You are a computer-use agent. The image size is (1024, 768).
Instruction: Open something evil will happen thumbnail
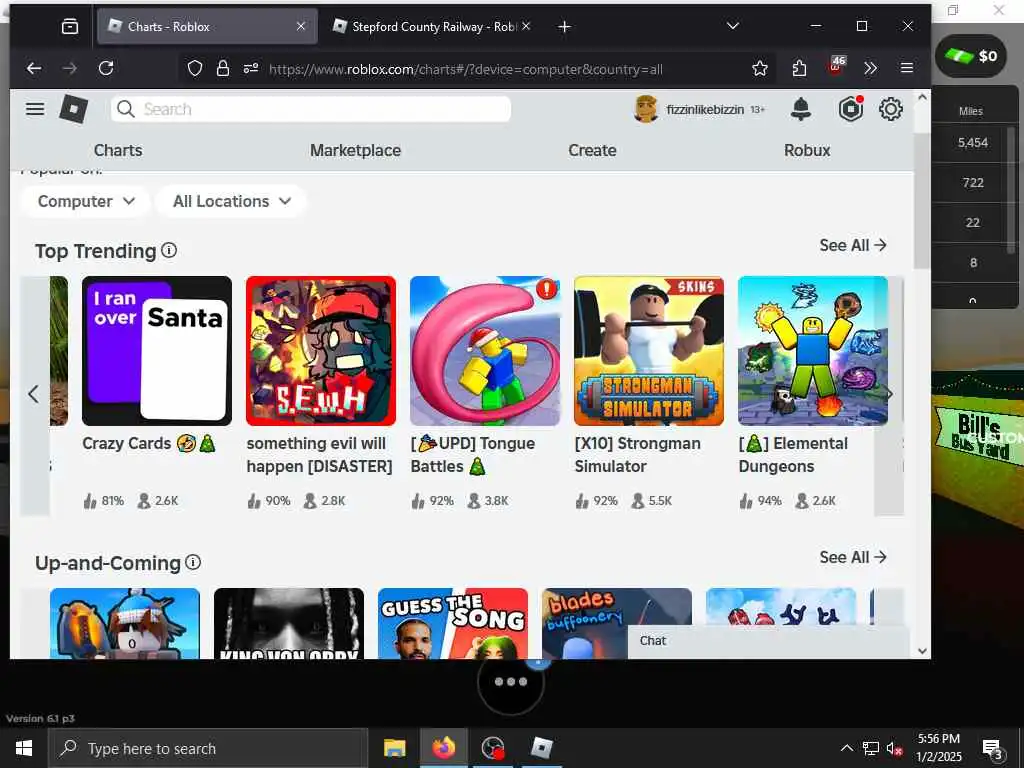(x=321, y=351)
